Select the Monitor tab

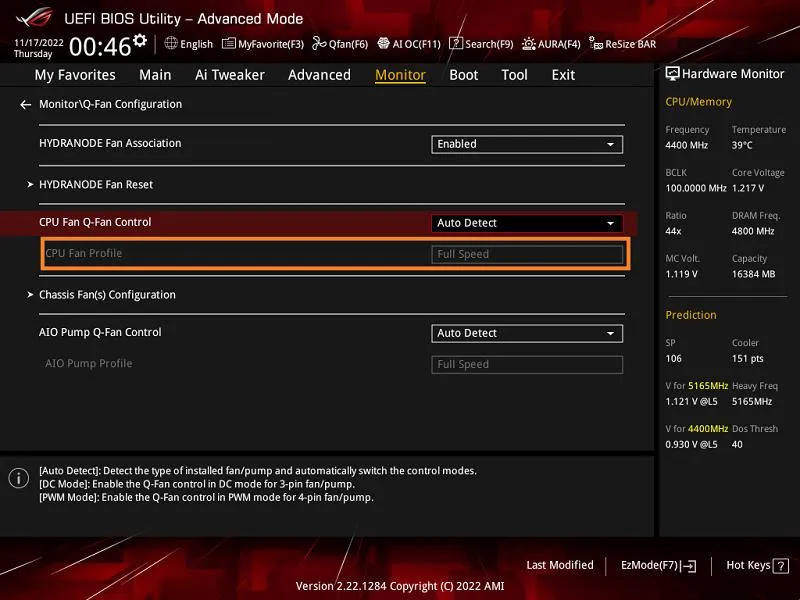401,75
